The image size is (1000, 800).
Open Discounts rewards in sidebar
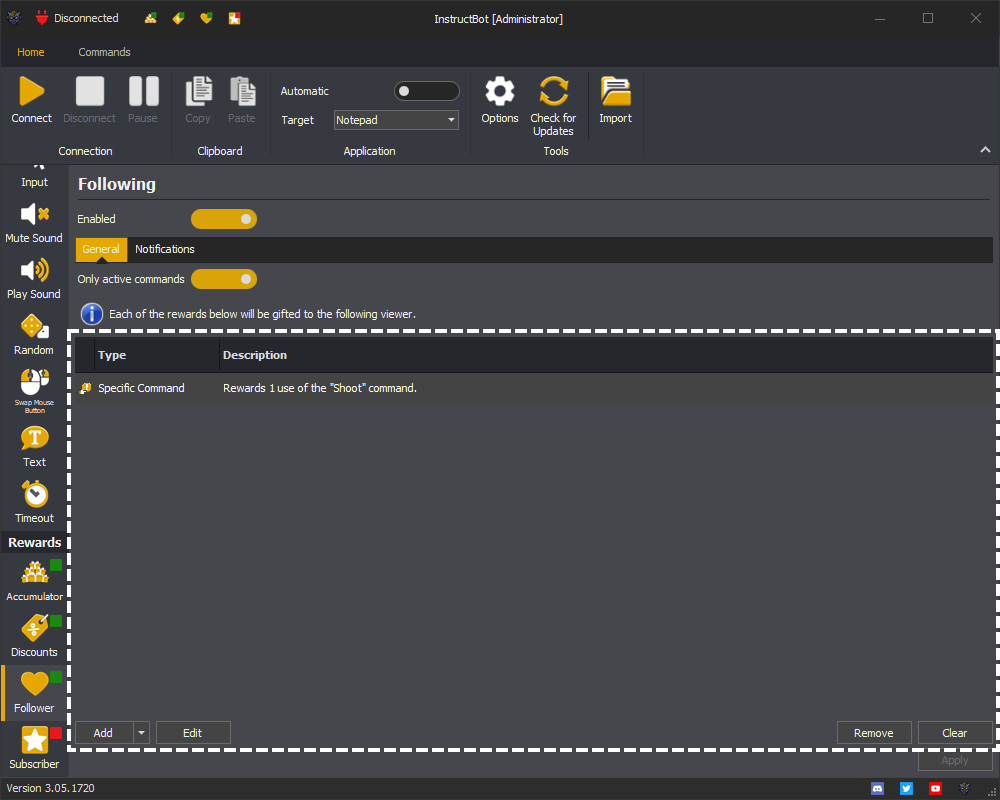click(34, 637)
